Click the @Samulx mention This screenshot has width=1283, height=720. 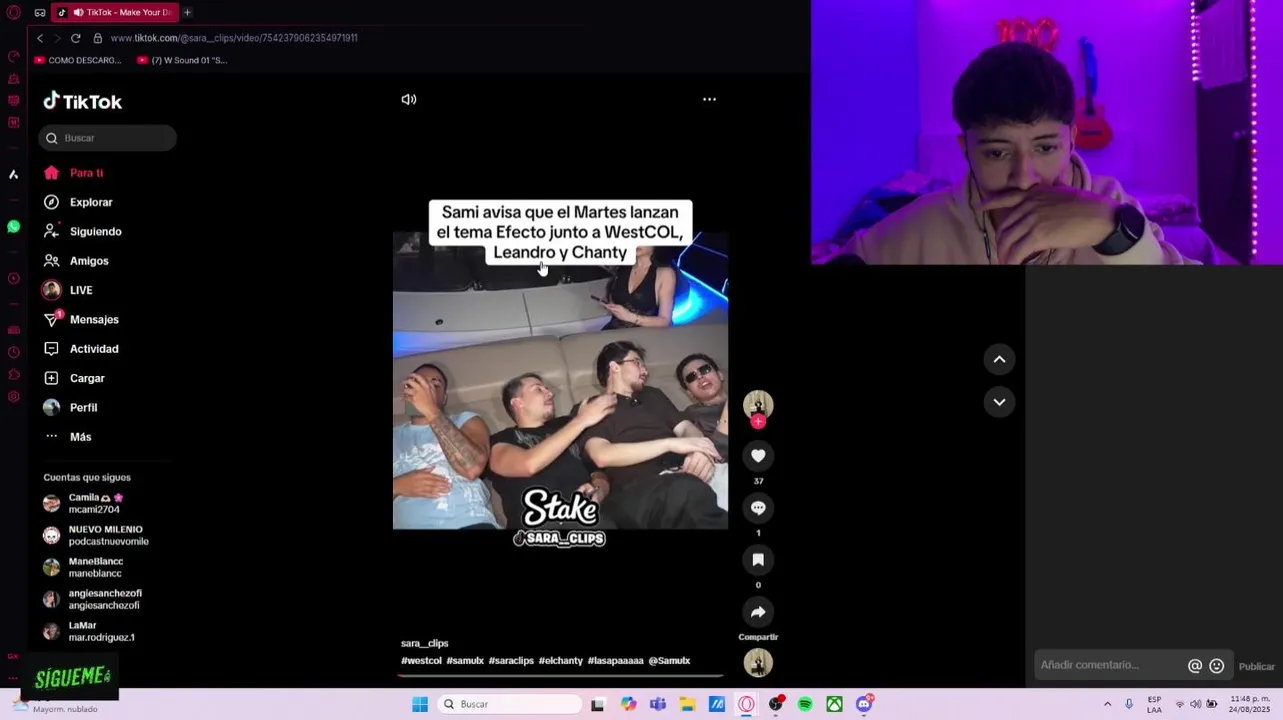669,661
